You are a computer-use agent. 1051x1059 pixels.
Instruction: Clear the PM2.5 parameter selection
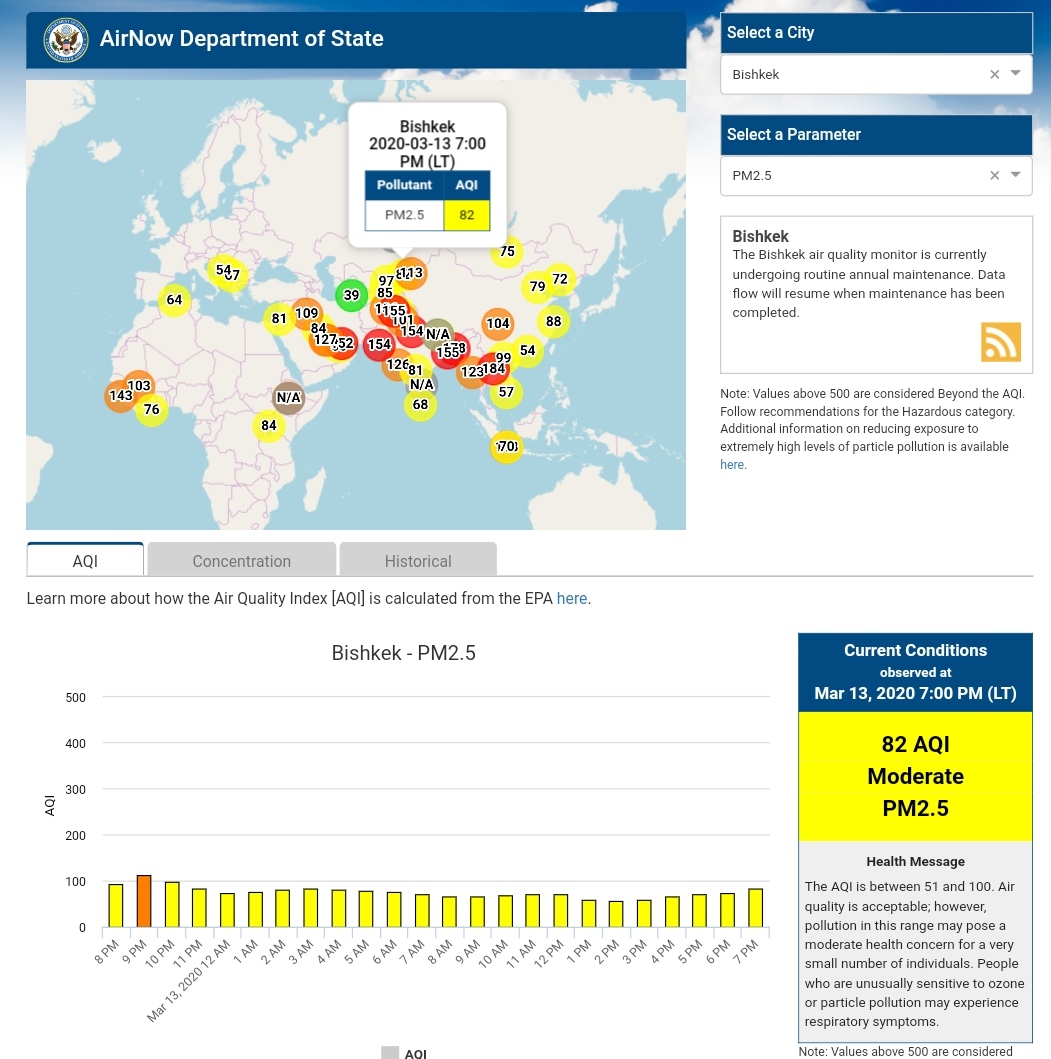coord(994,176)
